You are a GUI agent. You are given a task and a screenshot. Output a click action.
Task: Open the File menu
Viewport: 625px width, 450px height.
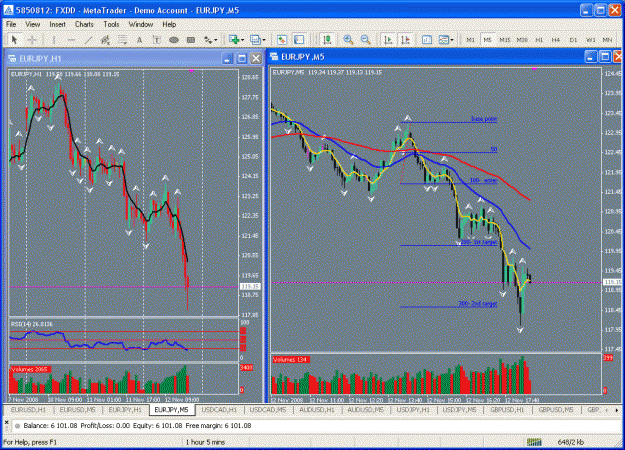11,24
